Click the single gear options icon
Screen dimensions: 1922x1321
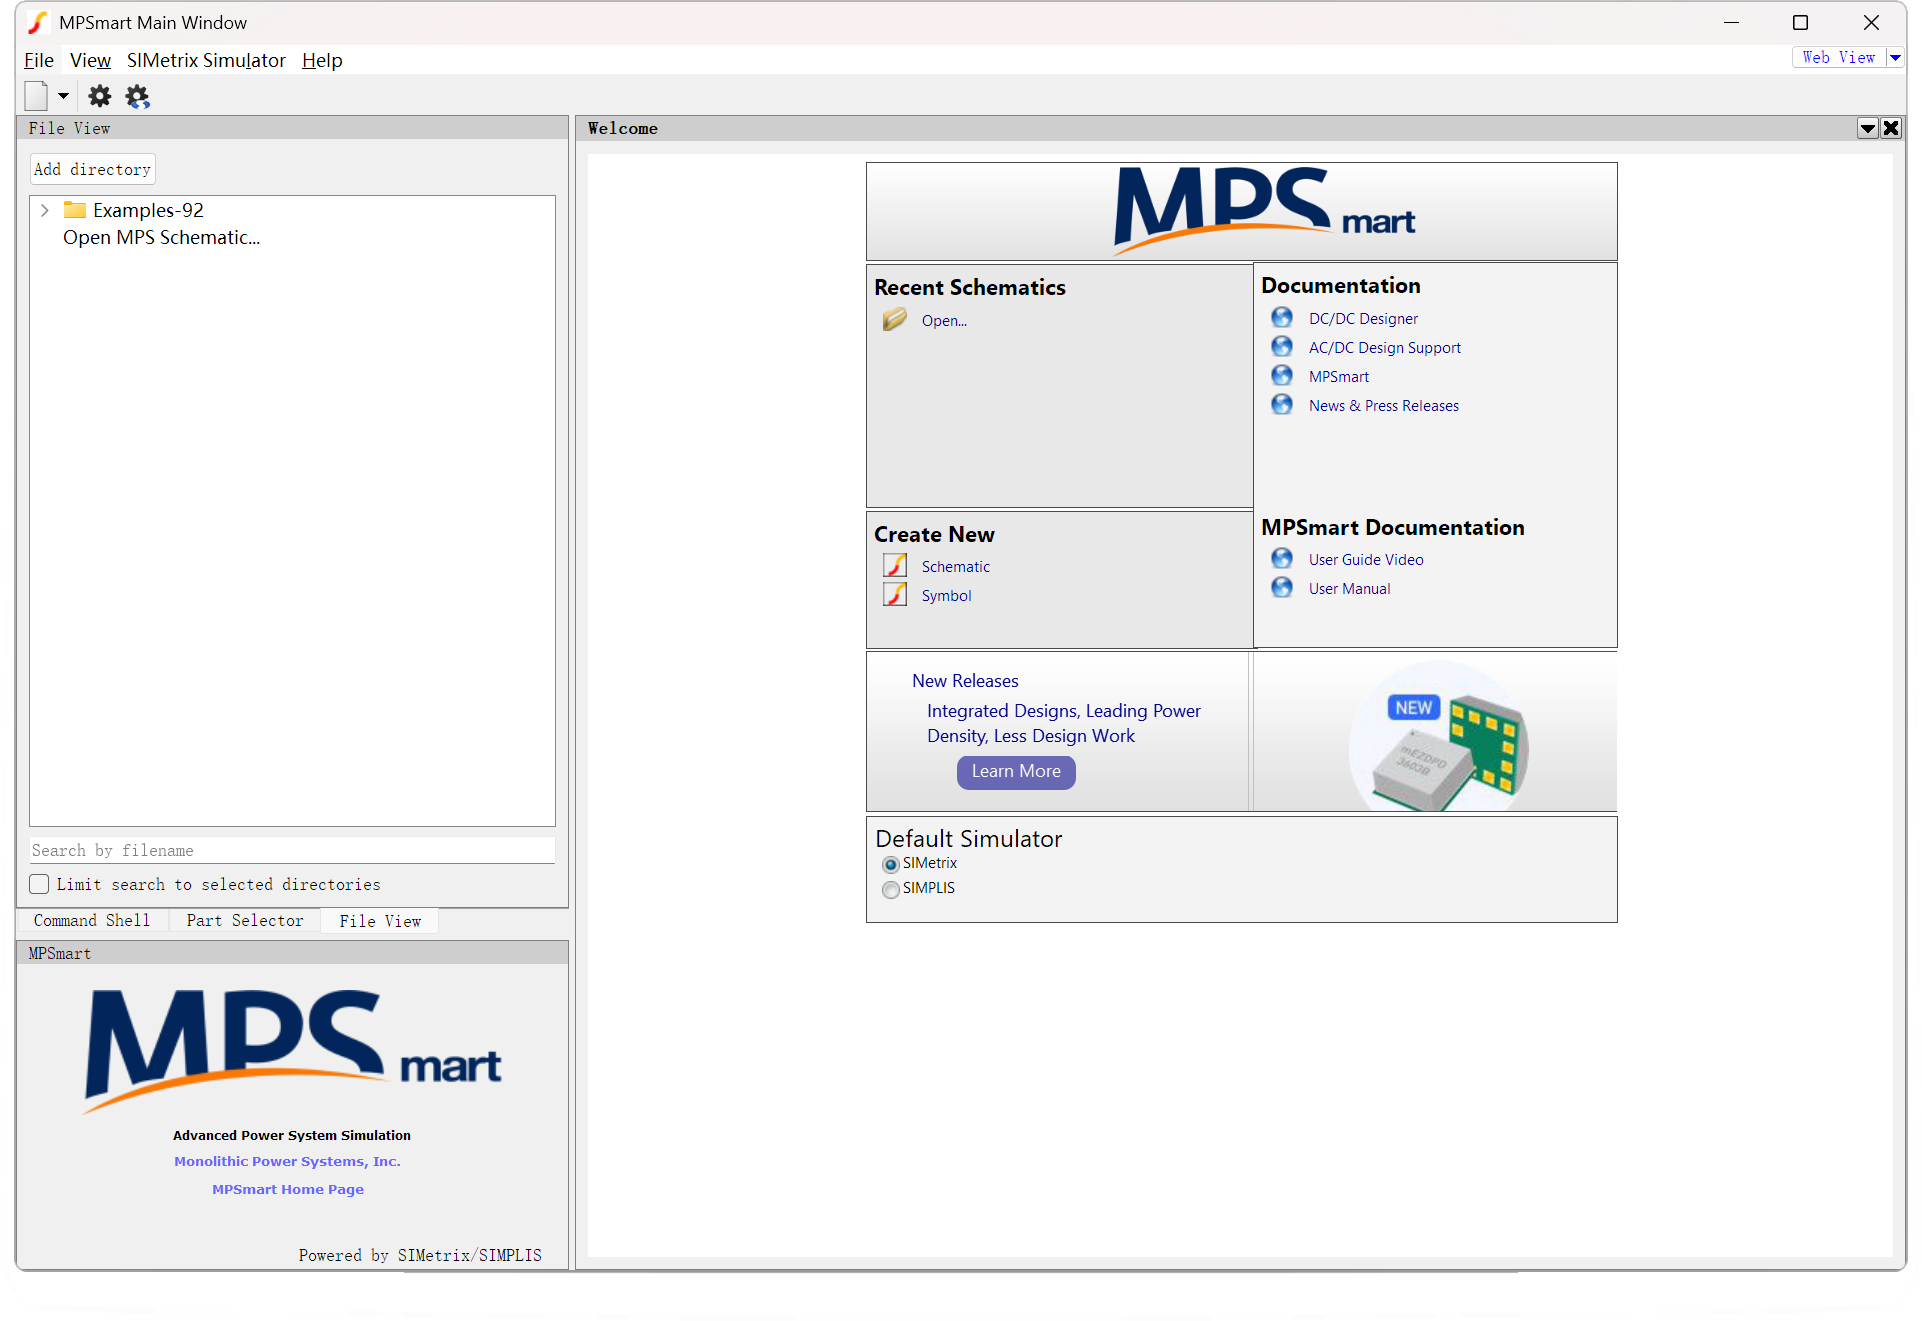click(100, 96)
